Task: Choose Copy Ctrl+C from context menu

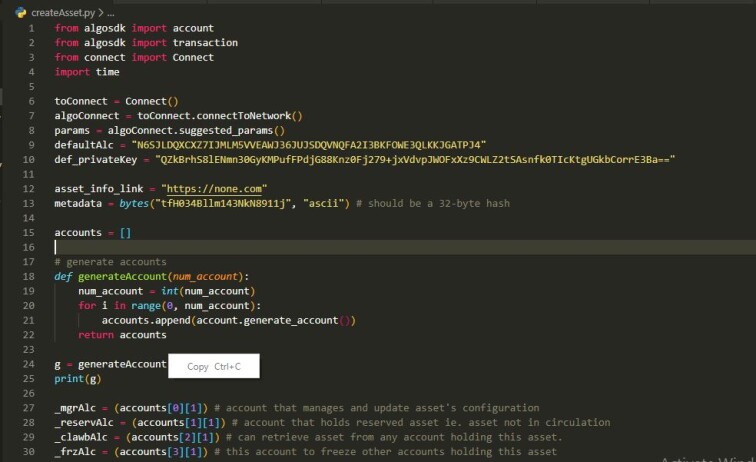Action: click(x=214, y=367)
